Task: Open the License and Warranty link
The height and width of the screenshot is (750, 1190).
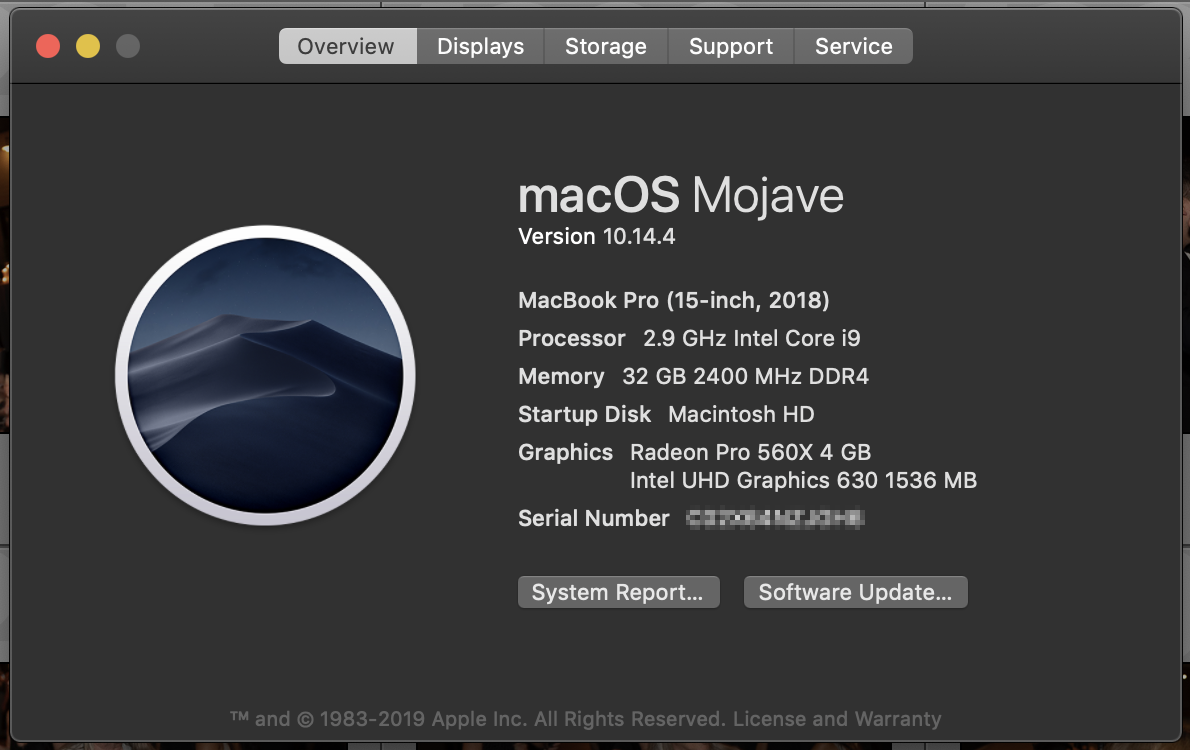Action: [837, 719]
